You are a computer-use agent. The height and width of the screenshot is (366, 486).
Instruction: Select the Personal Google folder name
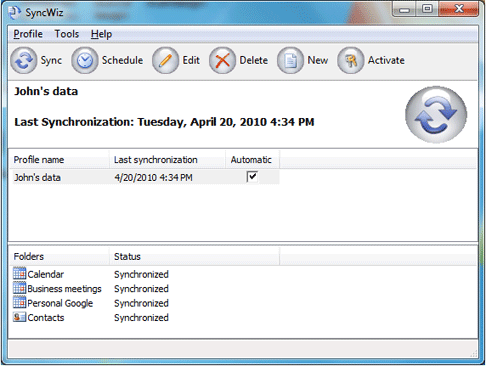(x=60, y=303)
